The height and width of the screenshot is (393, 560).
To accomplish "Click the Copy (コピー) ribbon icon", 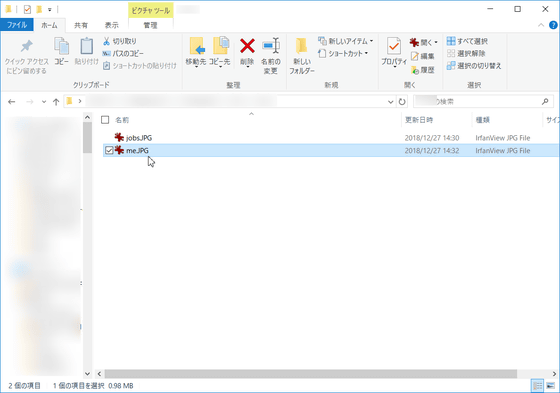I will click(x=61, y=47).
